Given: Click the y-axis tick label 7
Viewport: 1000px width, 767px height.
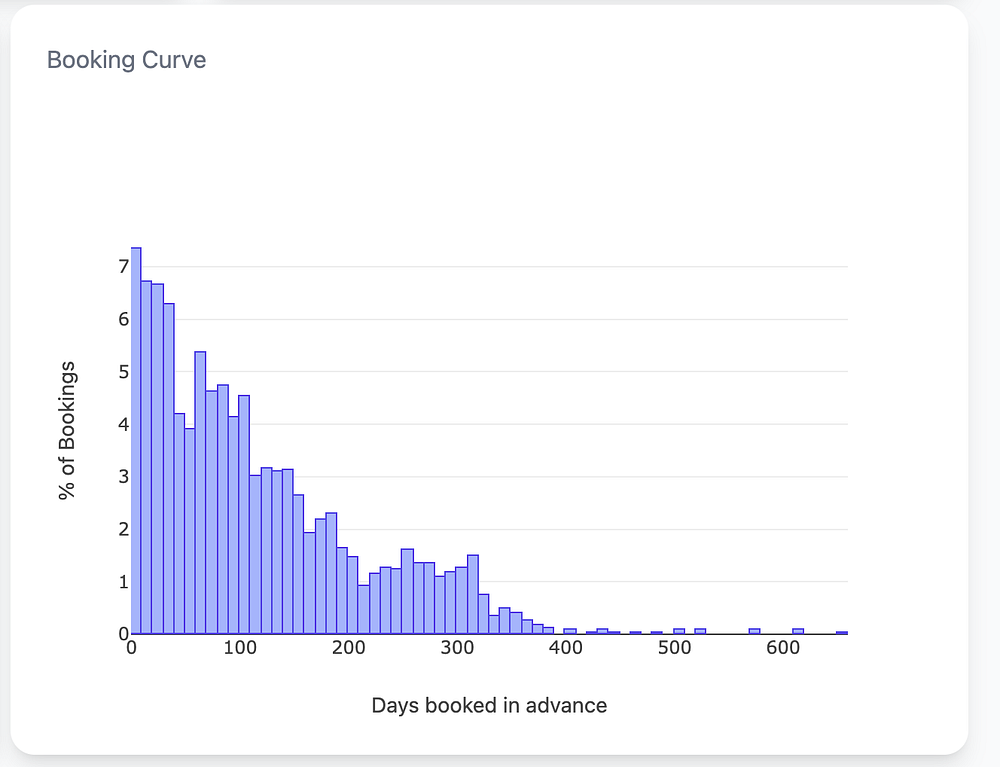Looking at the screenshot, I should [x=123, y=267].
